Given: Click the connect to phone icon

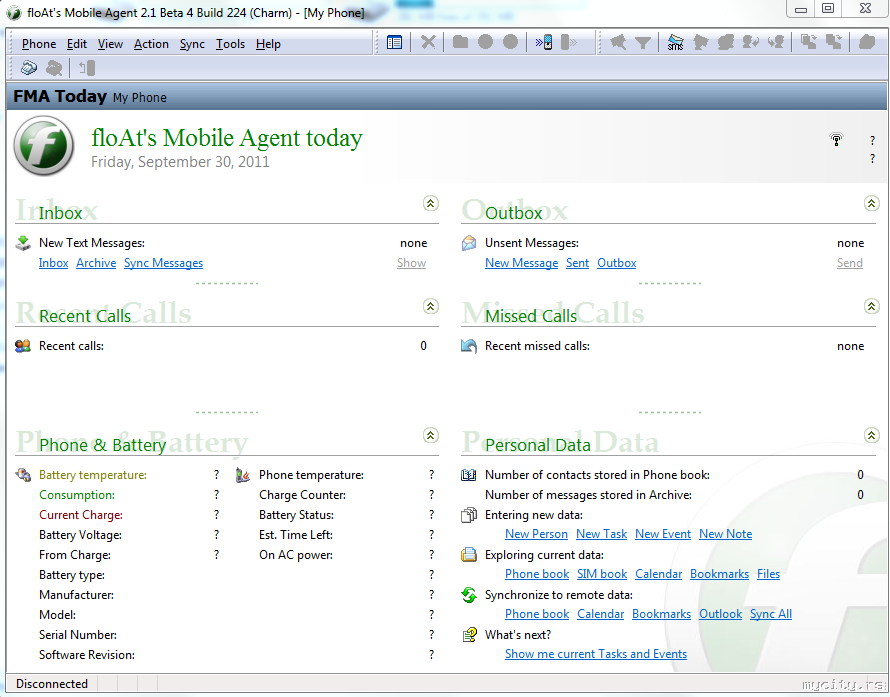Looking at the screenshot, I should pyautogui.click(x=544, y=42).
